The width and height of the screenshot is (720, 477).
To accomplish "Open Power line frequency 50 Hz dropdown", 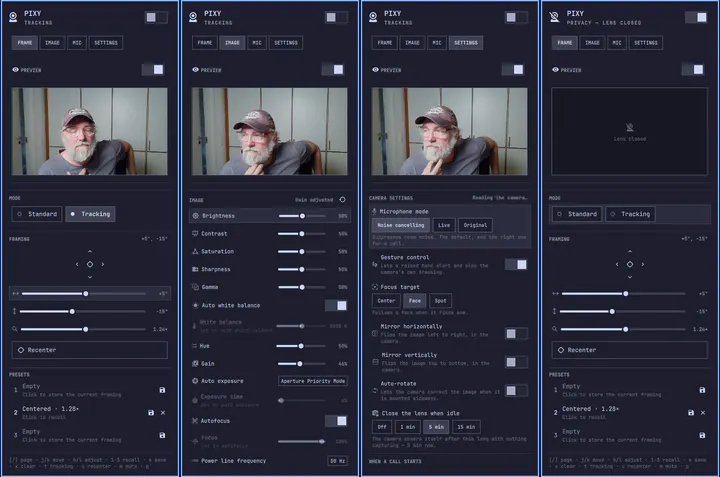I will point(338,461).
